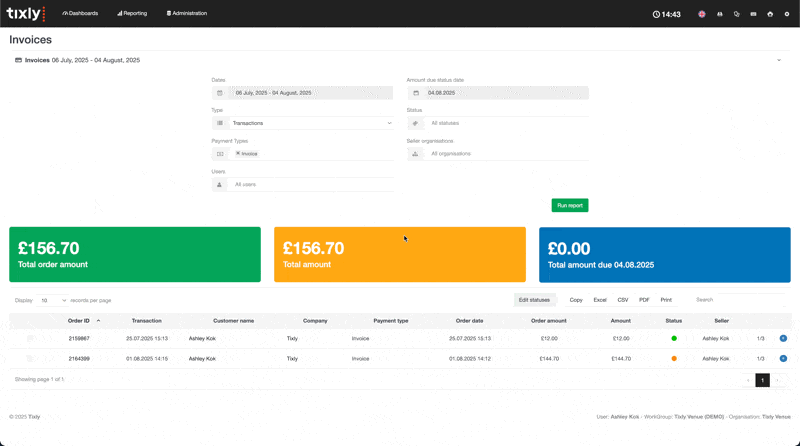Sort by Order date column header
Viewport: 800px width, 446px height.
click(x=469, y=321)
